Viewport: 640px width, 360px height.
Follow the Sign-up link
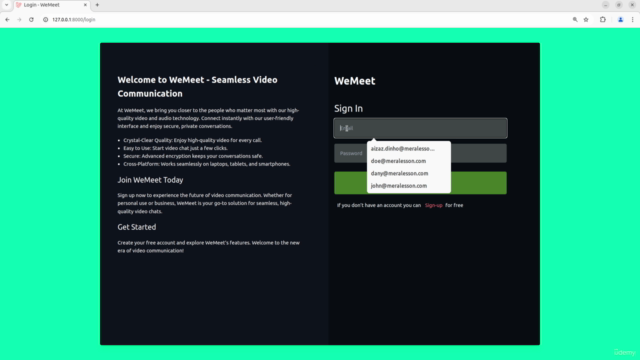point(433,205)
